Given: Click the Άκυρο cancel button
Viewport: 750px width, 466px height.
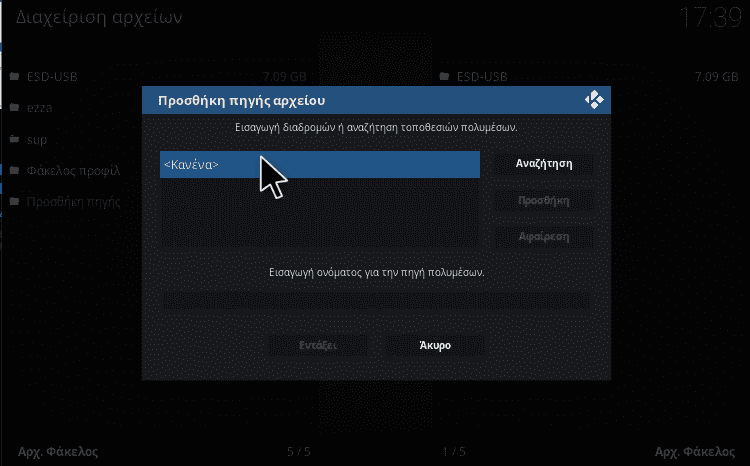Looking at the screenshot, I should click(435, 345).
